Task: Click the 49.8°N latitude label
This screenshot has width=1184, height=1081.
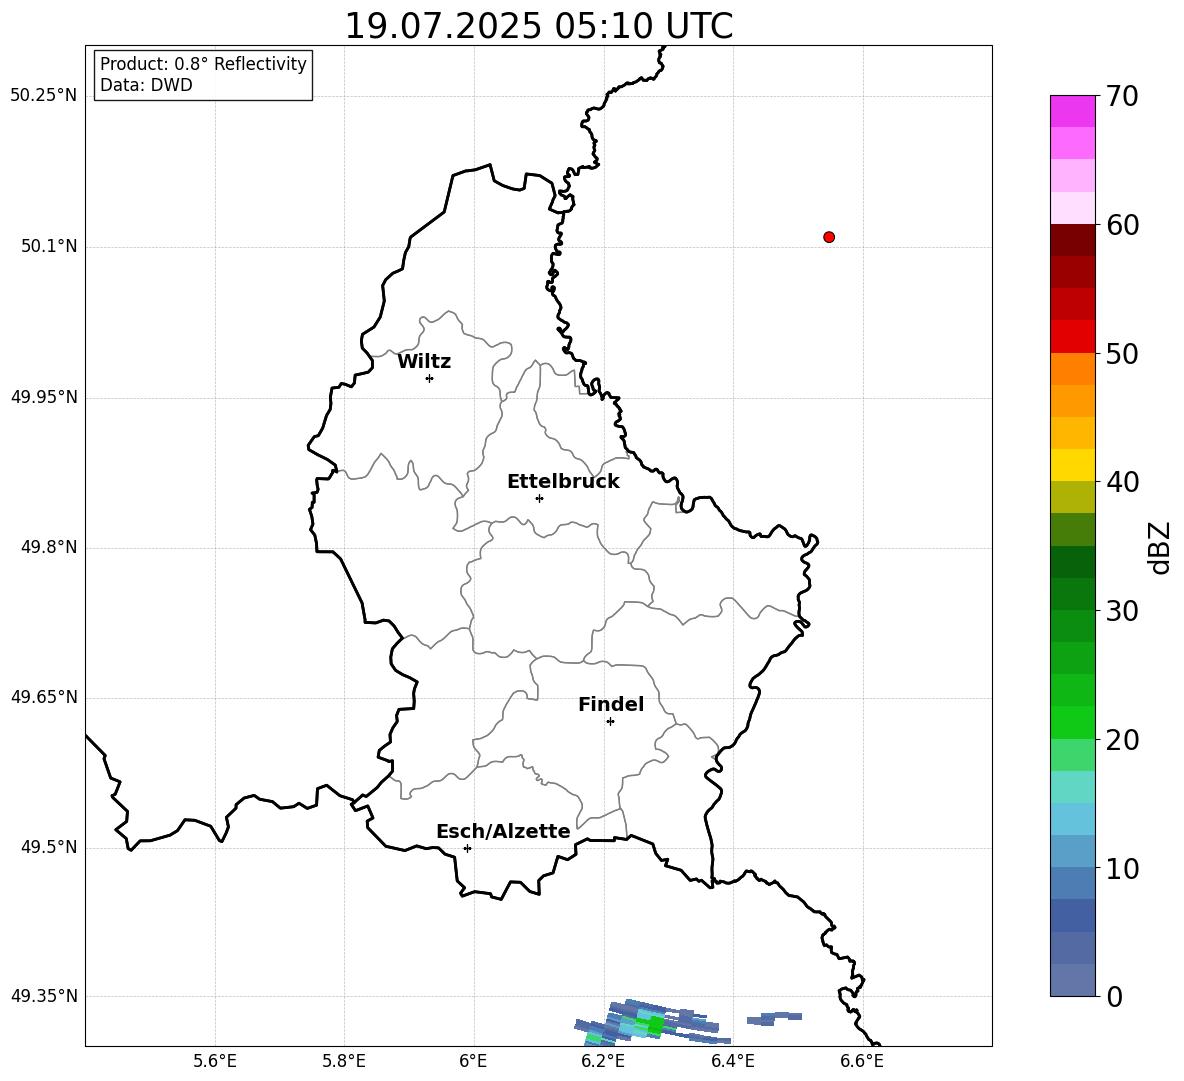Action: (49, 547)
